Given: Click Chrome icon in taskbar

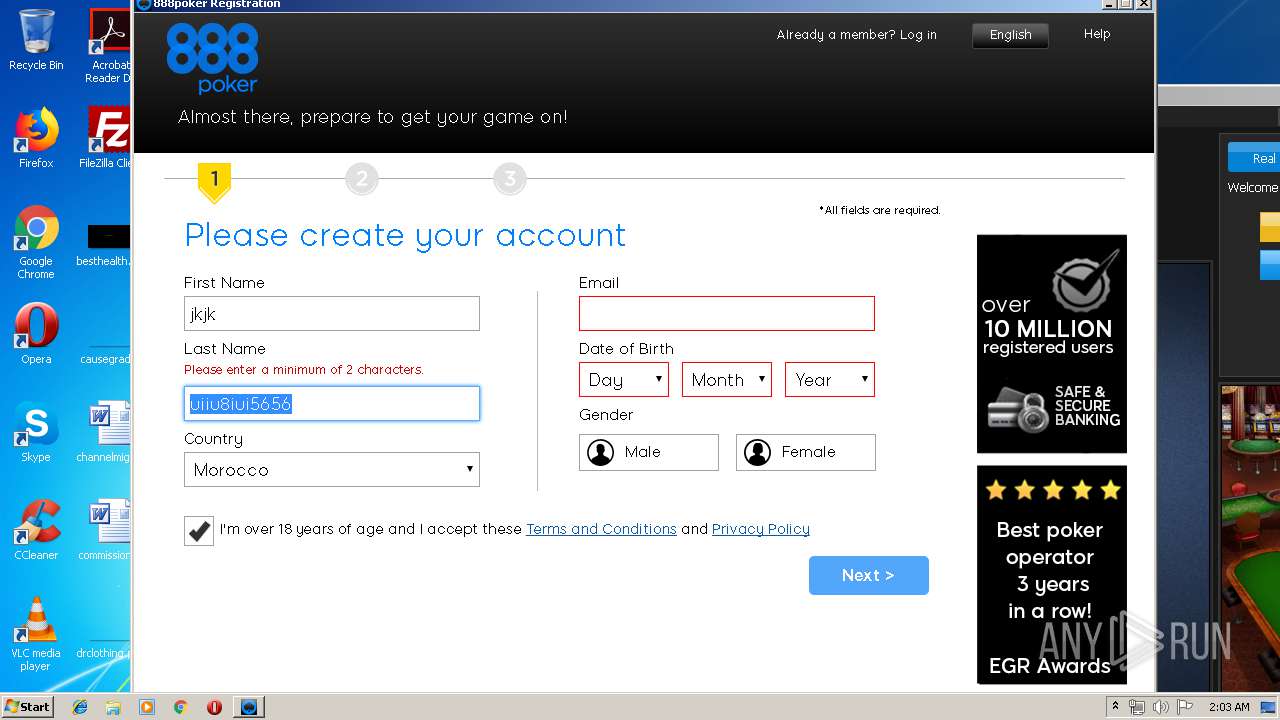Looking at the screenshot, I should (181, 707).
